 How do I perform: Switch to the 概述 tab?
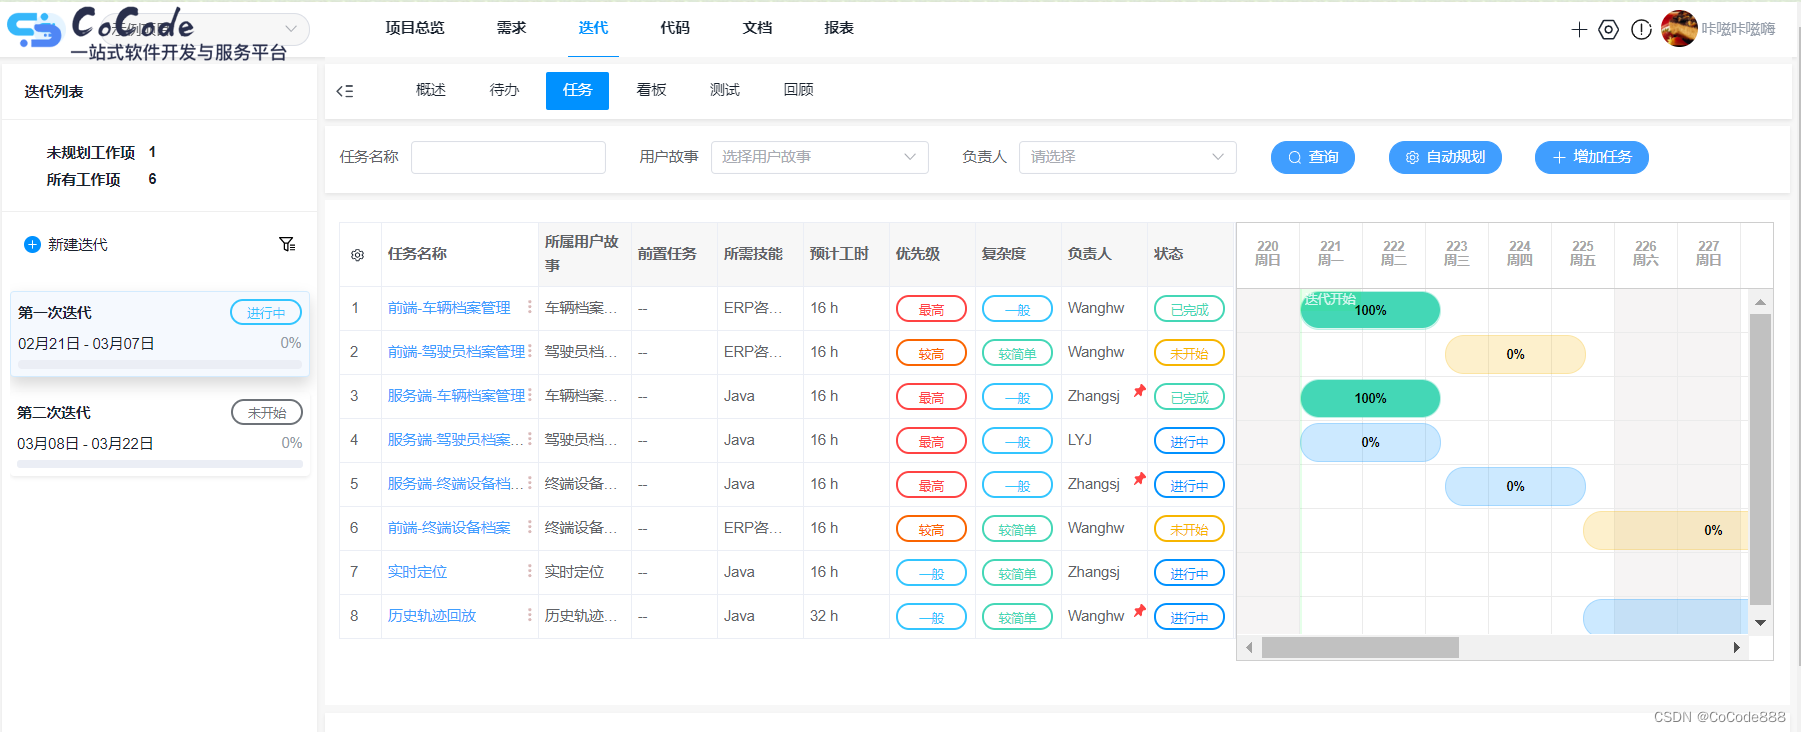point(431,90)
